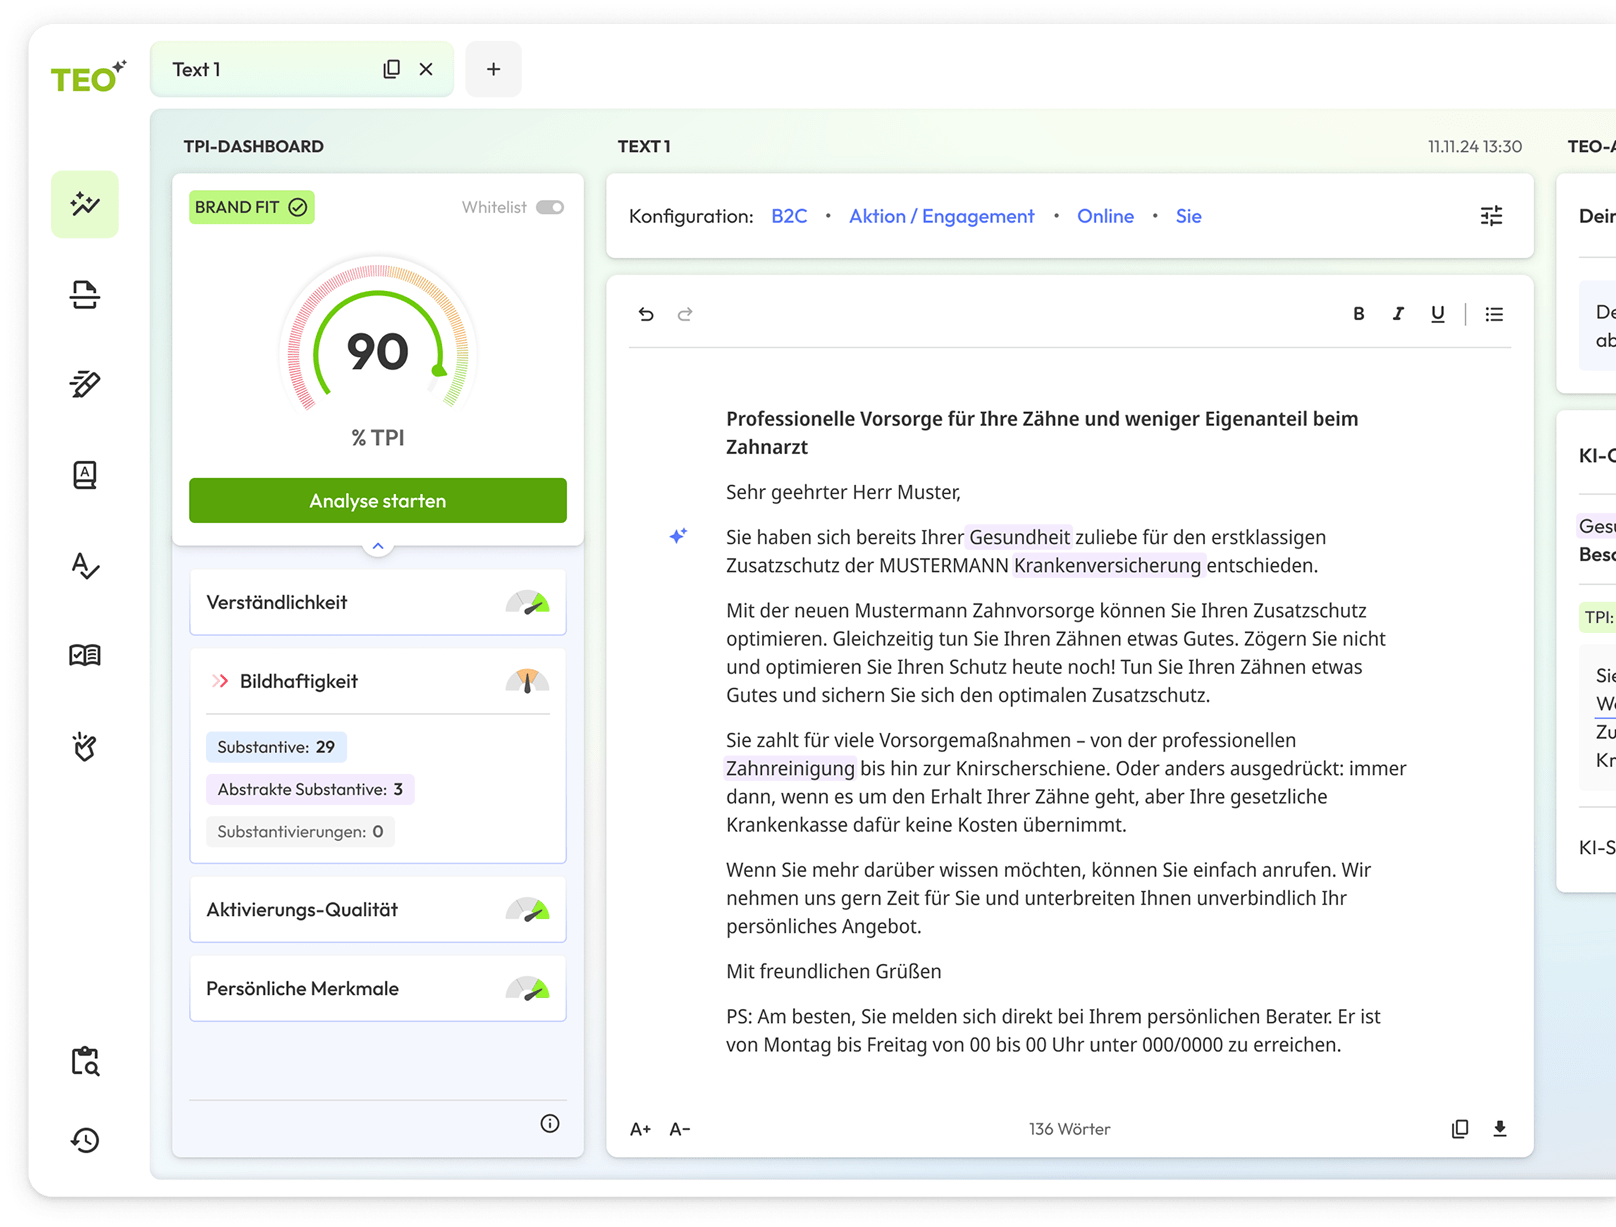
Task: Expand the Verständlichkeit section
Action: pos(378,602)
